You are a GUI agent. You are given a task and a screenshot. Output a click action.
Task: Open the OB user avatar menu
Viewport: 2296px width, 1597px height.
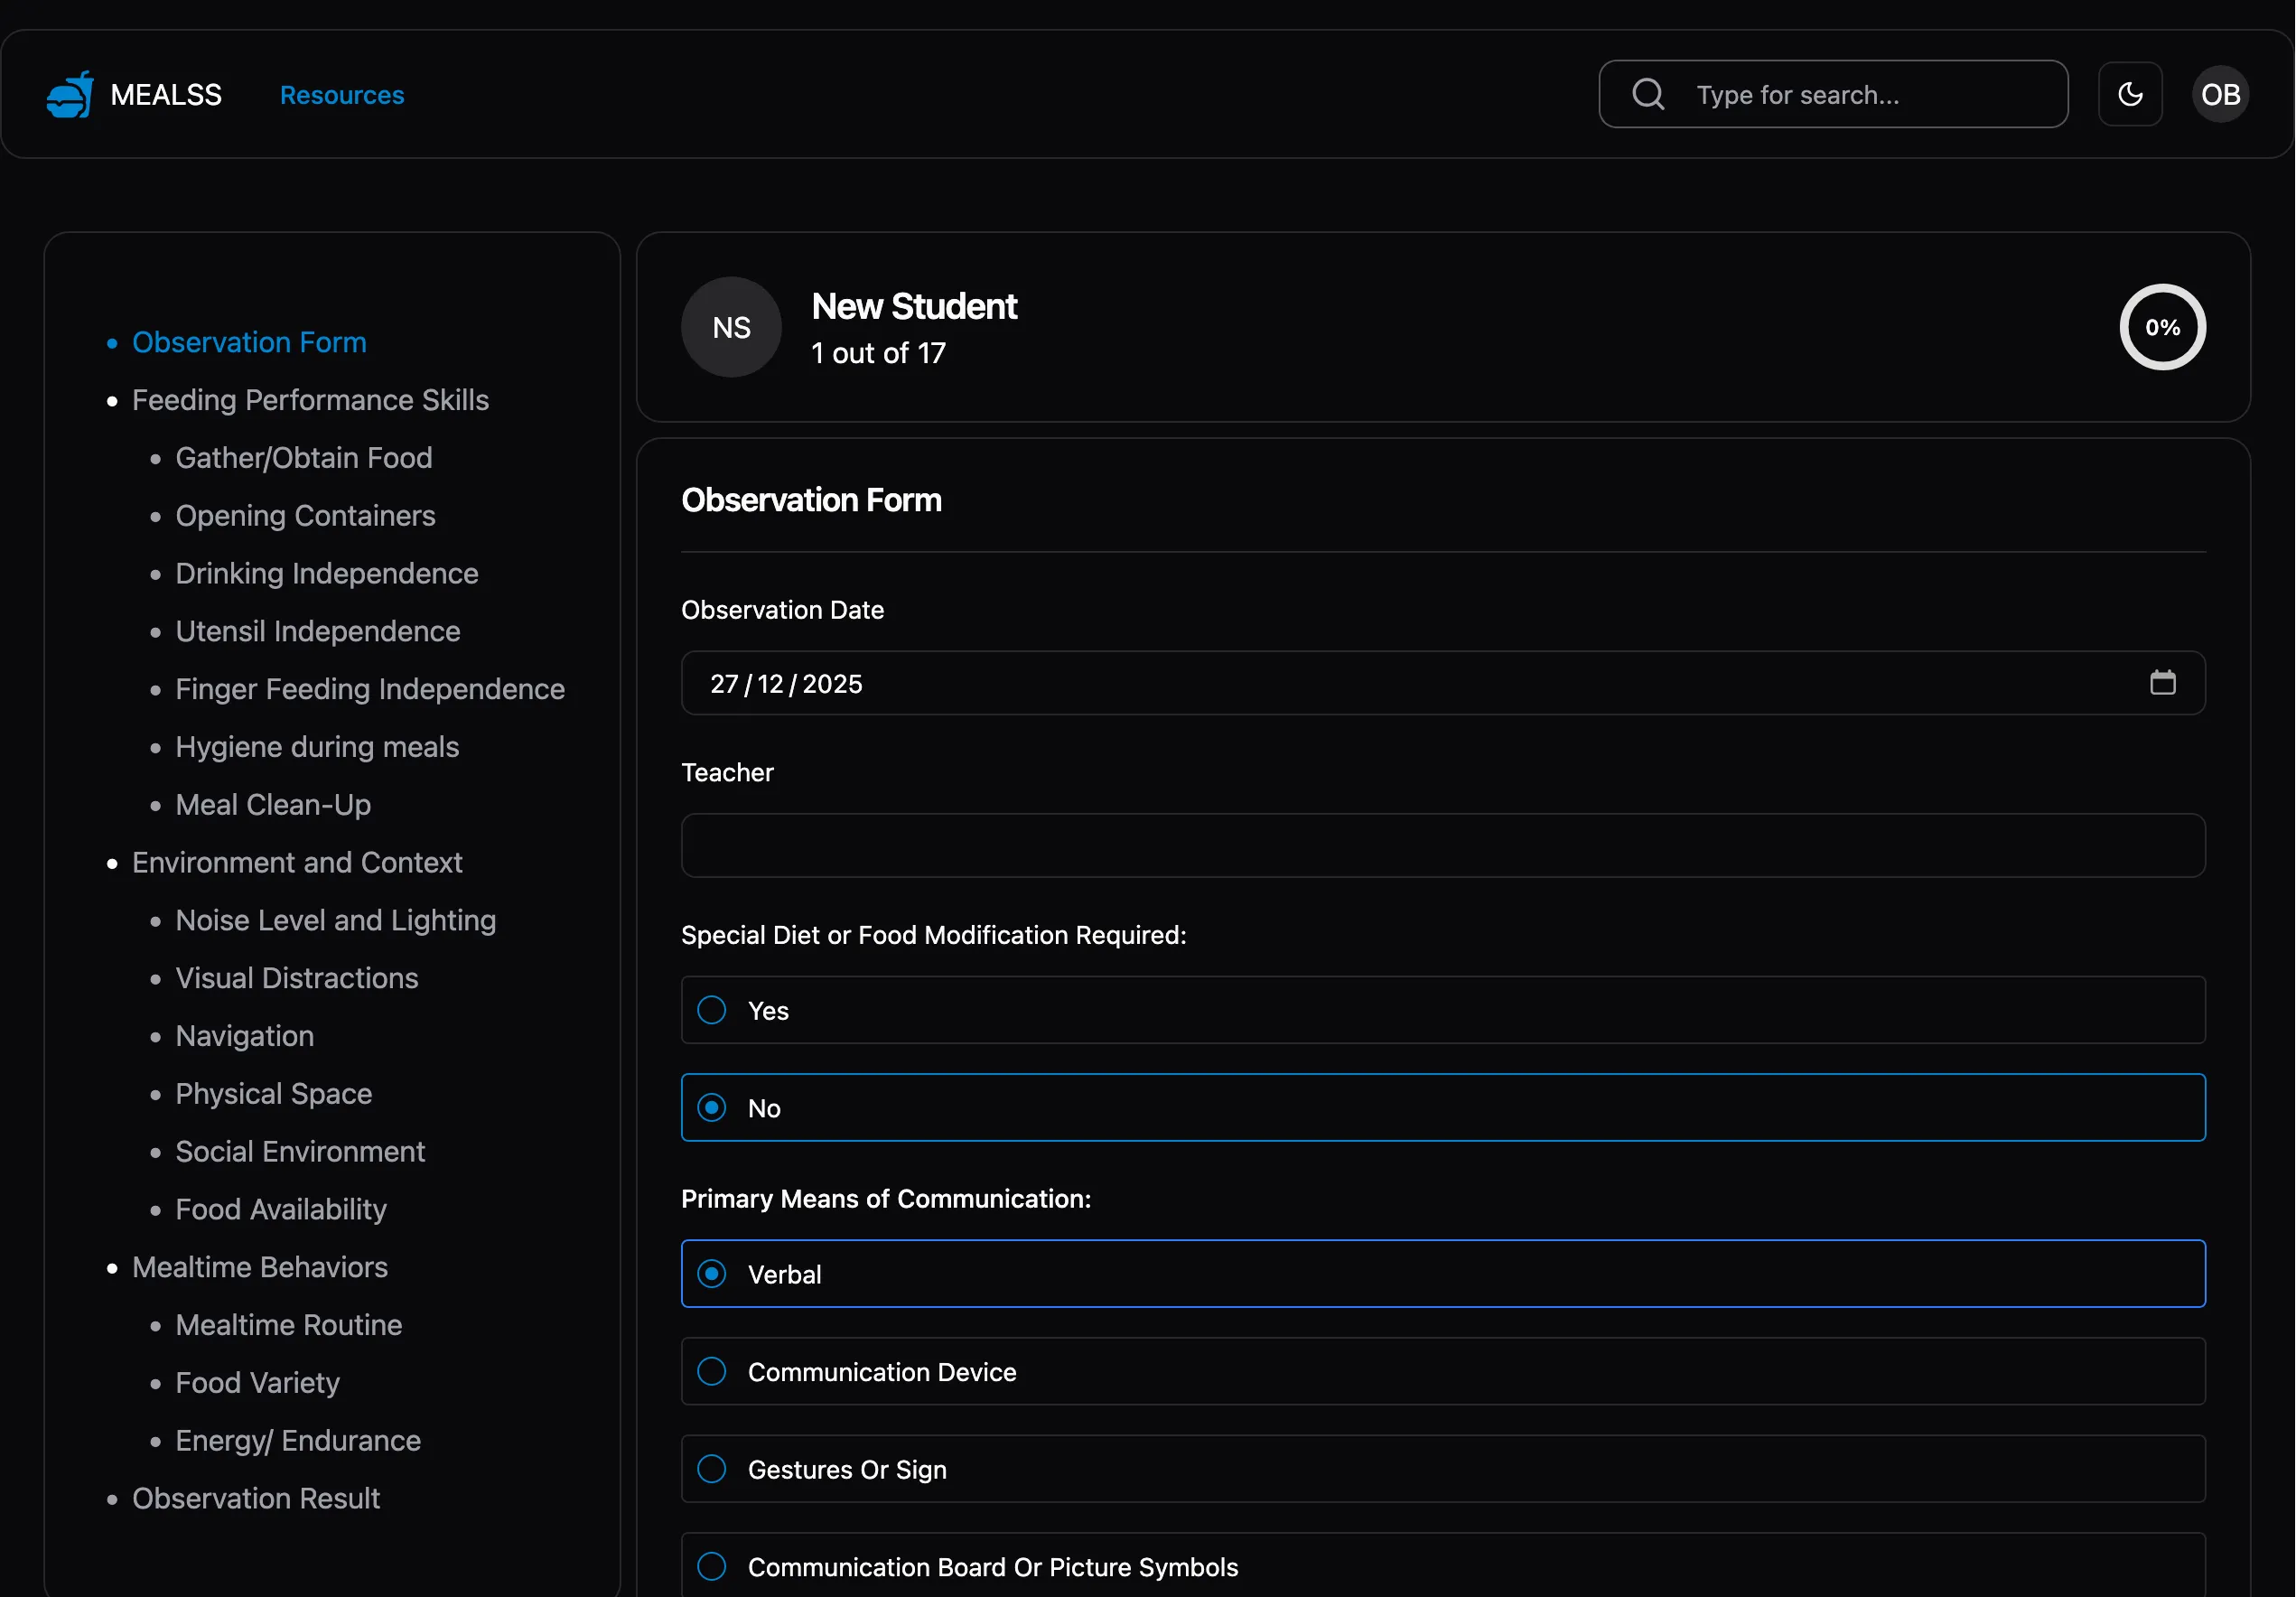(2220, 95)
